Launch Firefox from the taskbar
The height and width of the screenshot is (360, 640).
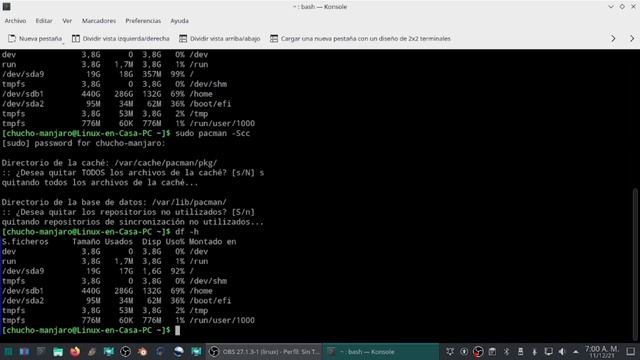click(x=75, y=351)
